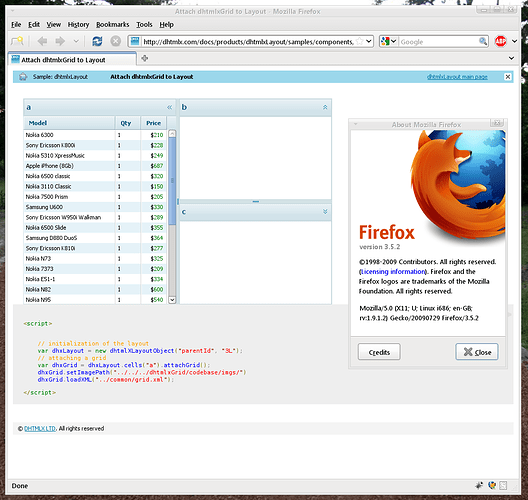Viewport: 528px width, 500px height.
Task: Open About Mozilla Firefox window menu arrow
Action: (x=356, y=124)
